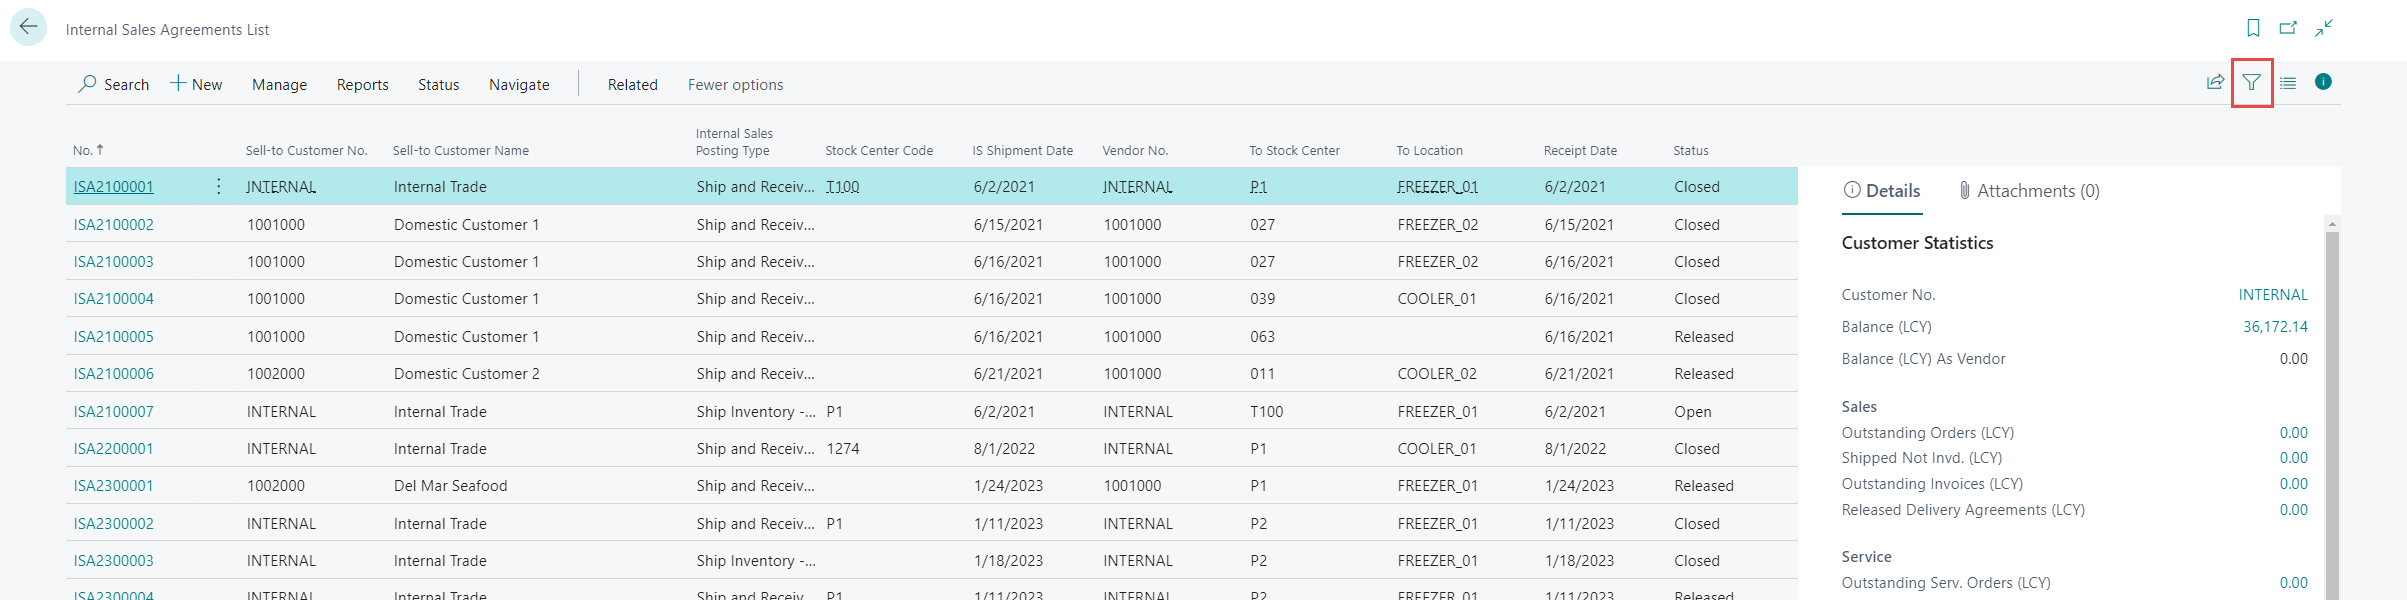
Task: Click Fewer options in the action bar
Action: 735,85
